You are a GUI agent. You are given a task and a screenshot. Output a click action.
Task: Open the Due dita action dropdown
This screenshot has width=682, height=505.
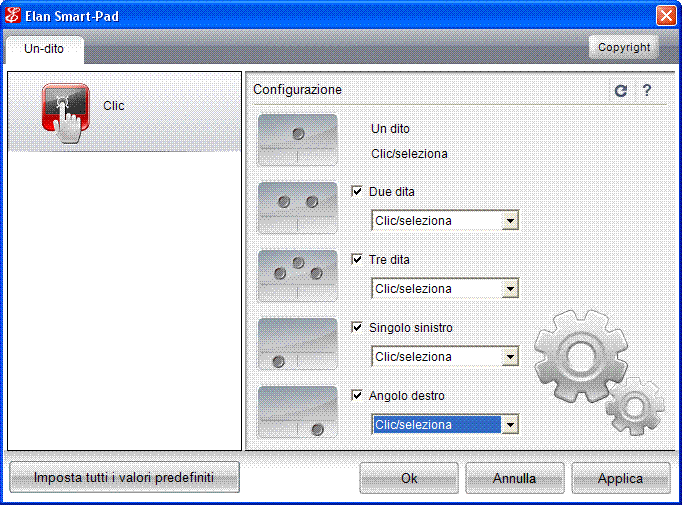pos(445,221)
